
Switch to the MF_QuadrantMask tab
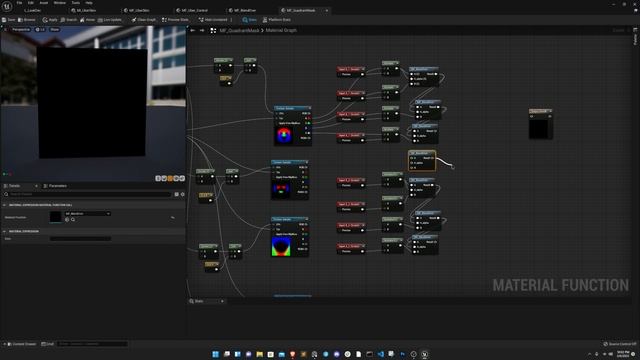[301, 10]
